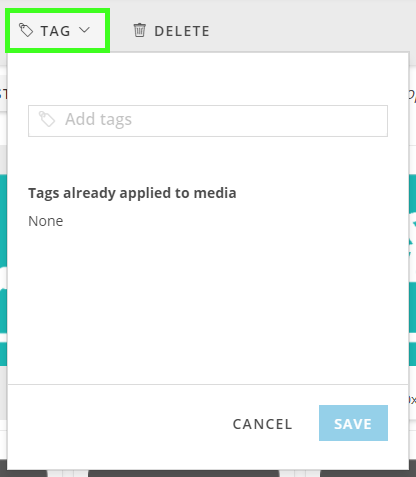
Task: Click the 'None' applied tags text
Action: tap(46, 221)
